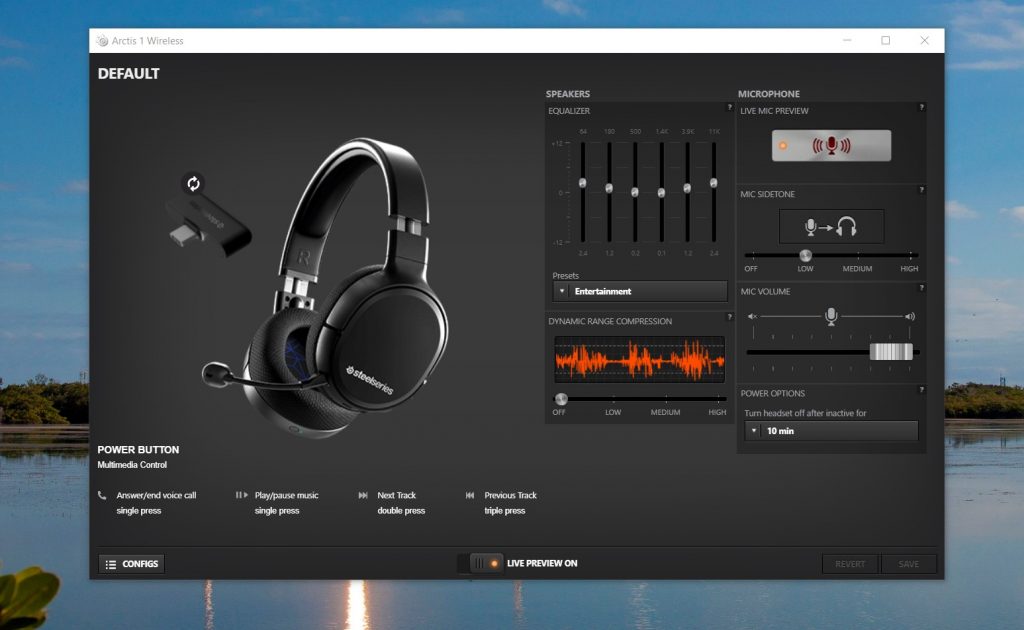Adjust the 64 Hz equalizer slider
This screenshot has width=1024, height=630.
[x=583, y=183]
